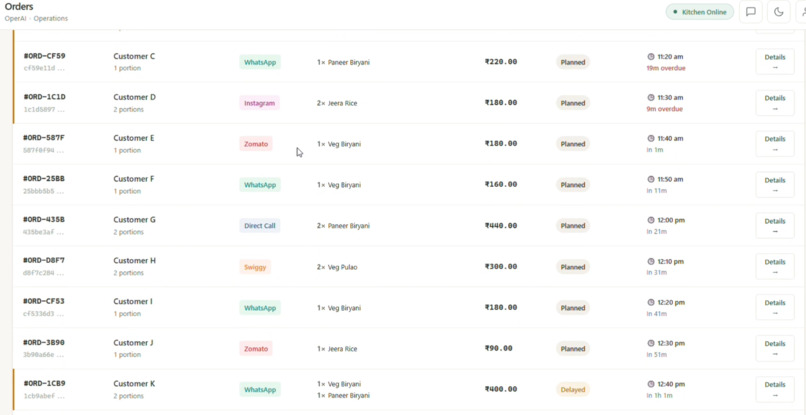The width and height of the screenshot is (806, 415).
Task: Select order ID #ORD-435B
Action: 44,219
